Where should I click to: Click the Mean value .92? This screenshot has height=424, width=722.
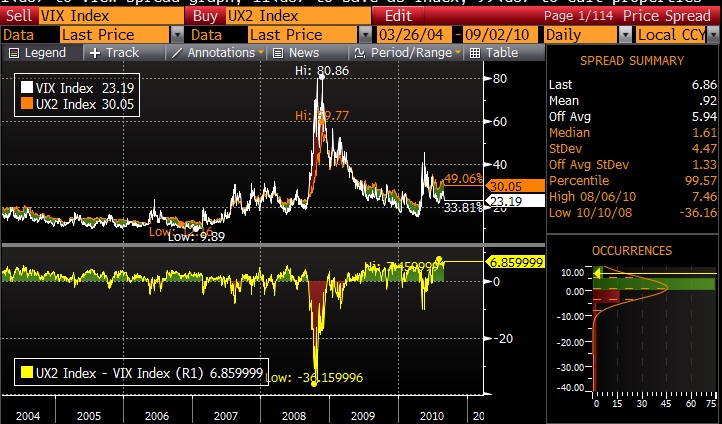[x=707, y=101]
